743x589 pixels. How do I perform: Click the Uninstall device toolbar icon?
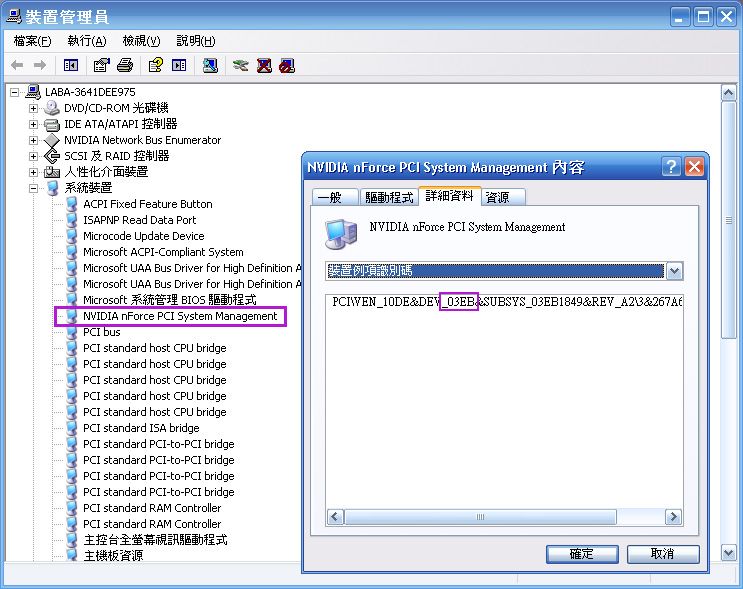pyautogui.click(x=264, y=65)
